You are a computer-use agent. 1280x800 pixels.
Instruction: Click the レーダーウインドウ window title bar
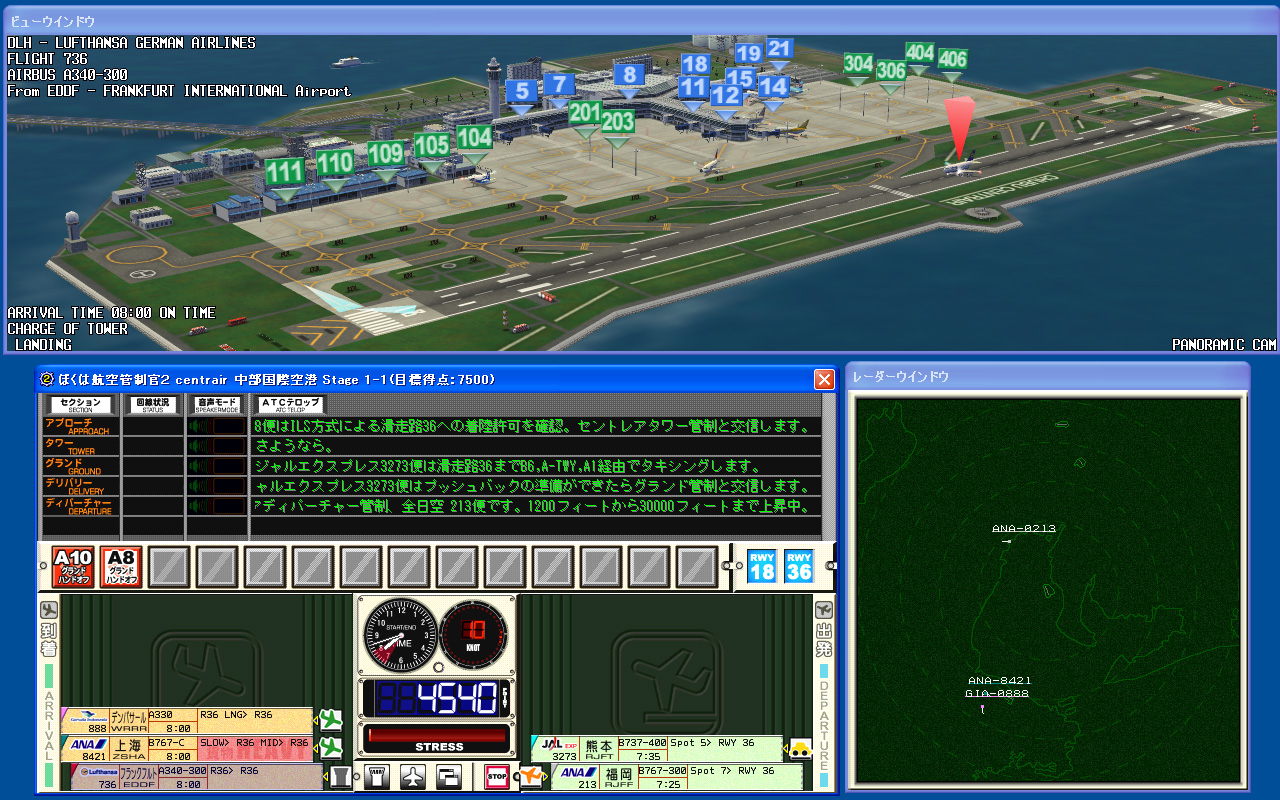coord(1047,376)
